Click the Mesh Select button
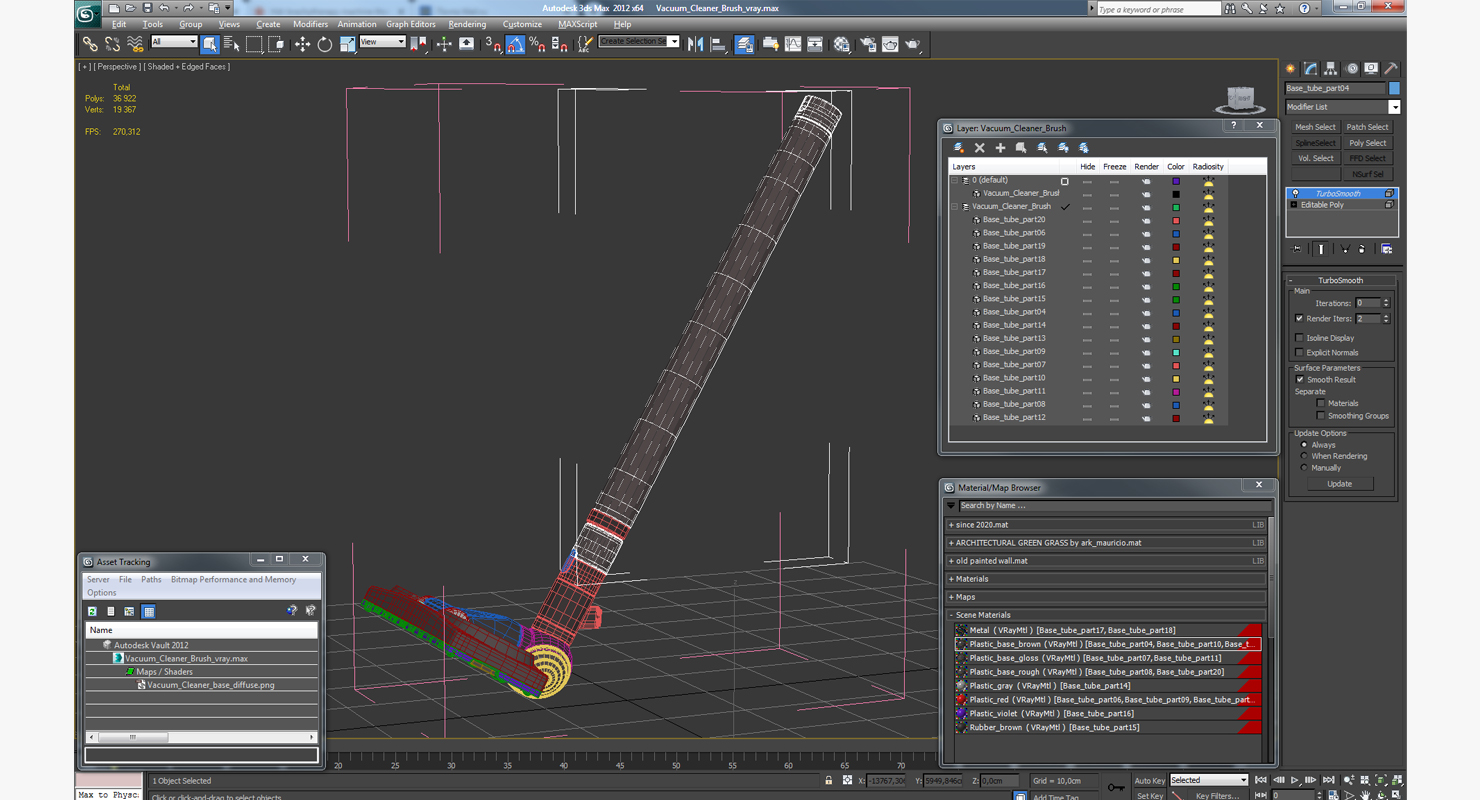 click(x=1315, y=127)
